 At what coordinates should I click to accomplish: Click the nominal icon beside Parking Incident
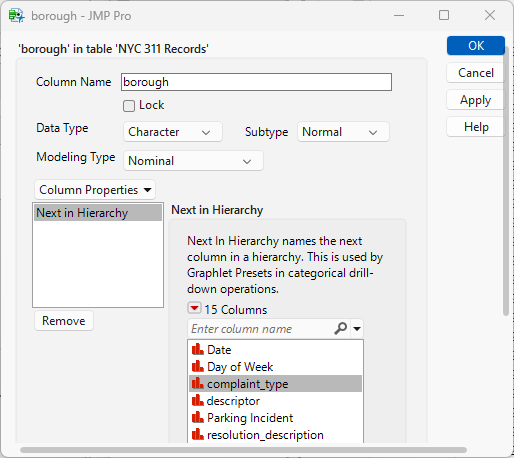[198, 417]
